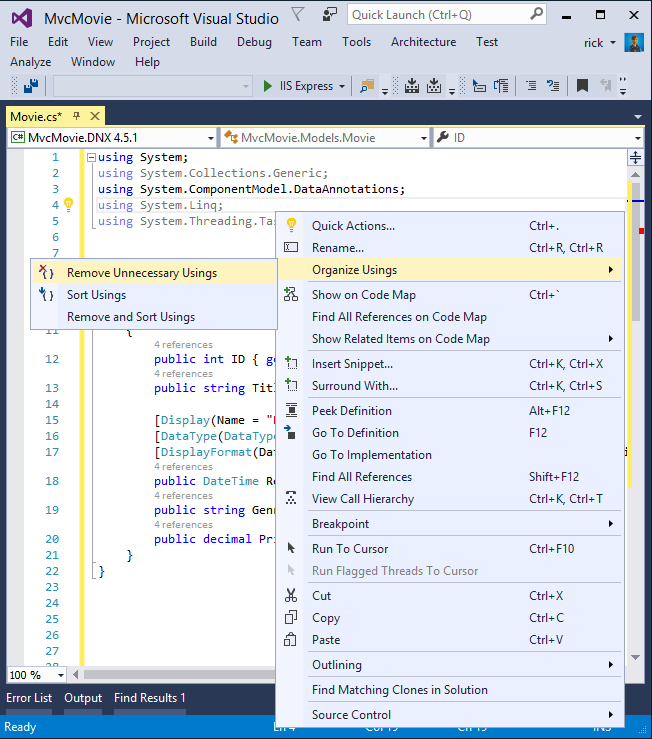Click the bookmark icon in the toolbar
This screenshot has height=739, width=652.
coord(582,86)
